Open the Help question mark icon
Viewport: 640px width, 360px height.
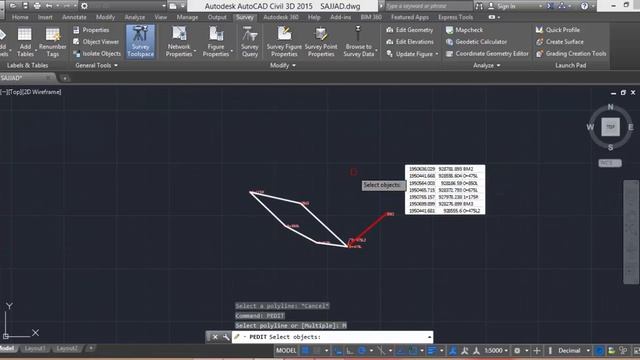click(584, 6)
